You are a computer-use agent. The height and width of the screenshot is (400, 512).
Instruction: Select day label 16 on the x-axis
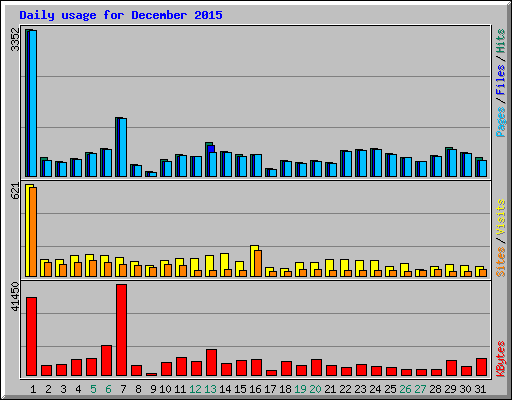click(x=255, y=389)
